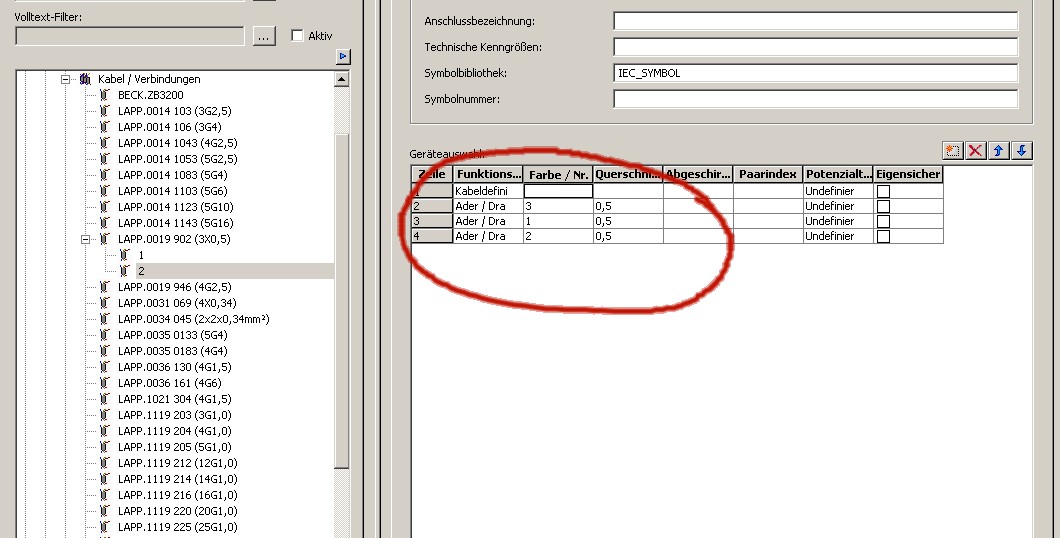Select Farbe / Nr. cell with value 3
This screenshot has width=1060, height=538.
558,206
